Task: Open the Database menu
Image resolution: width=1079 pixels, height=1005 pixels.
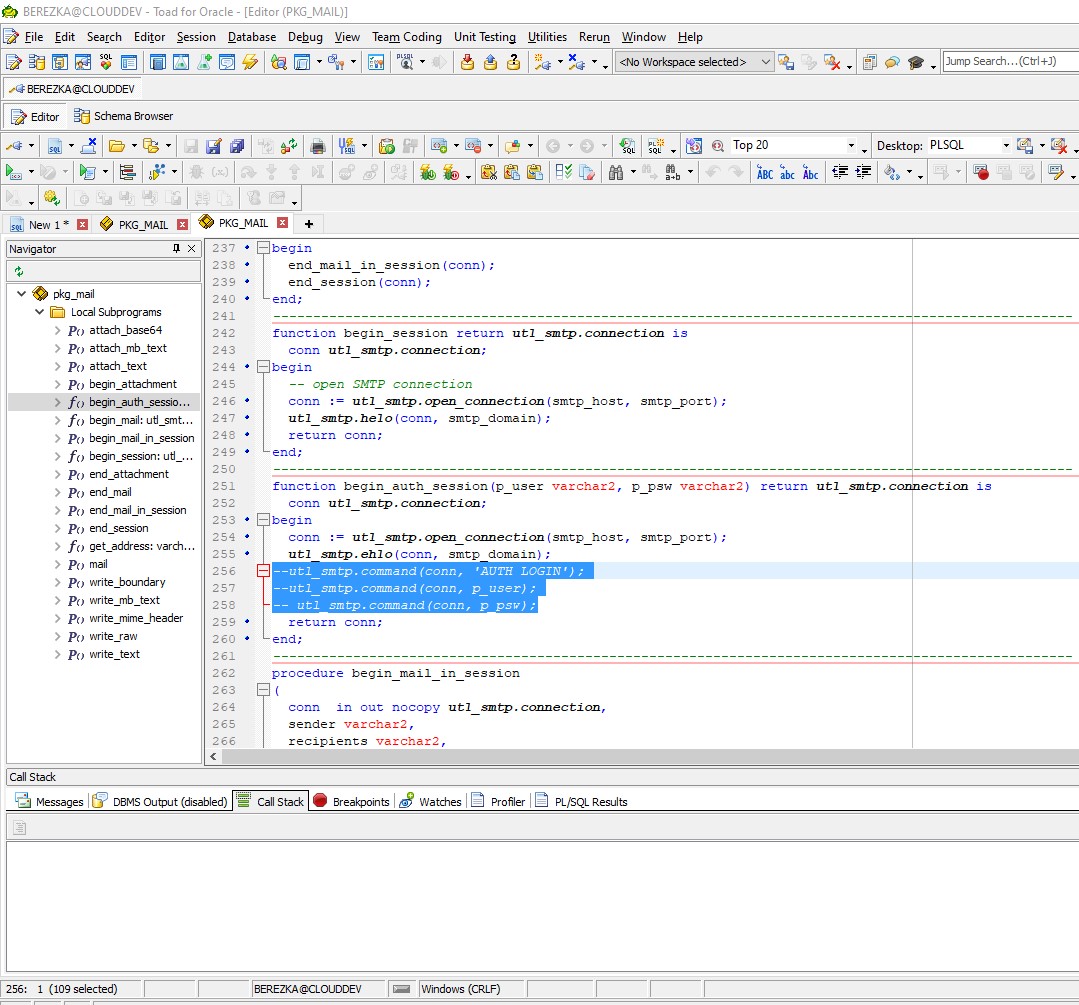Action: pyautogui.click(x=252, y=37)
